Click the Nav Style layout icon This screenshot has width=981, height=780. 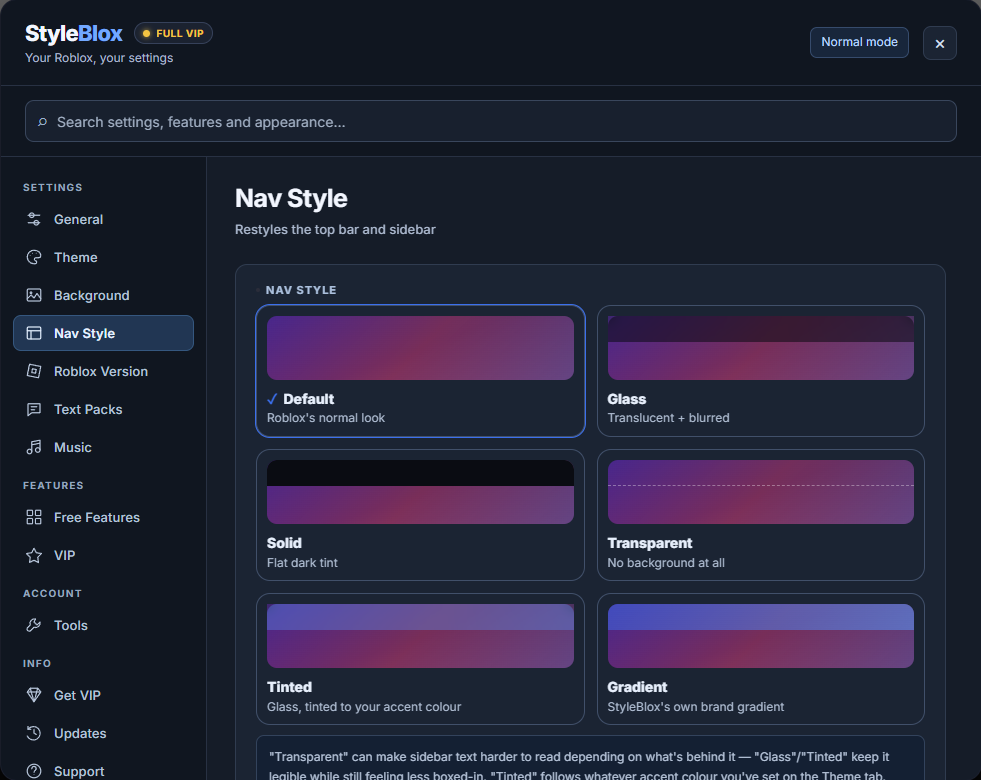tap(34, 333)
